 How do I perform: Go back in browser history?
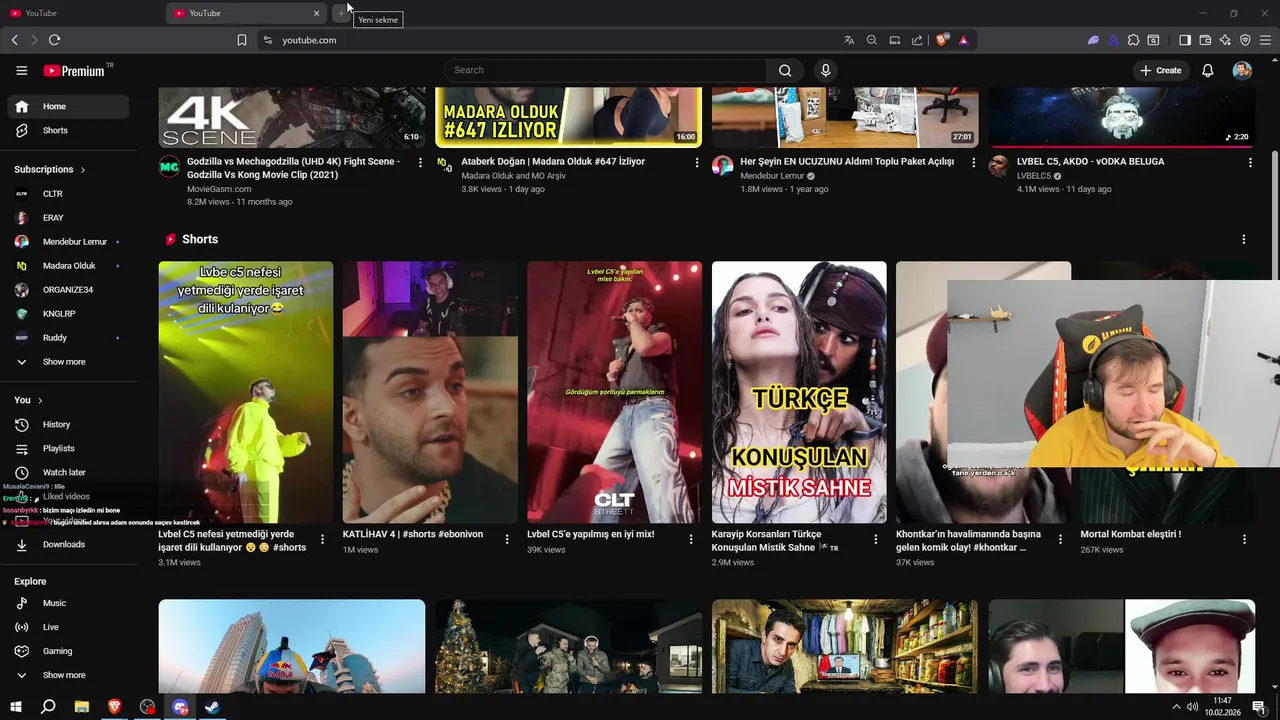click(x=15, y=40)
